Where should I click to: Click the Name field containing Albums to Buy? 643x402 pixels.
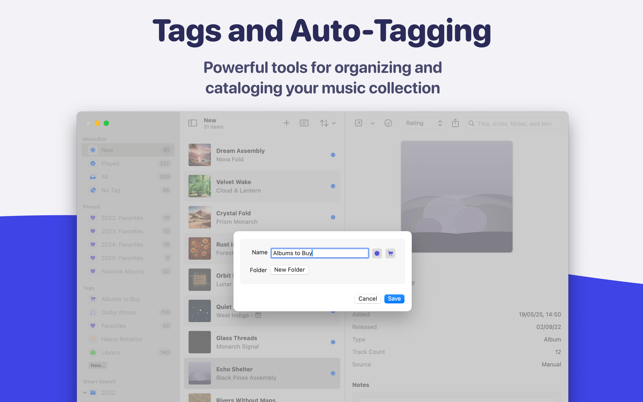(x=320, y=253)
